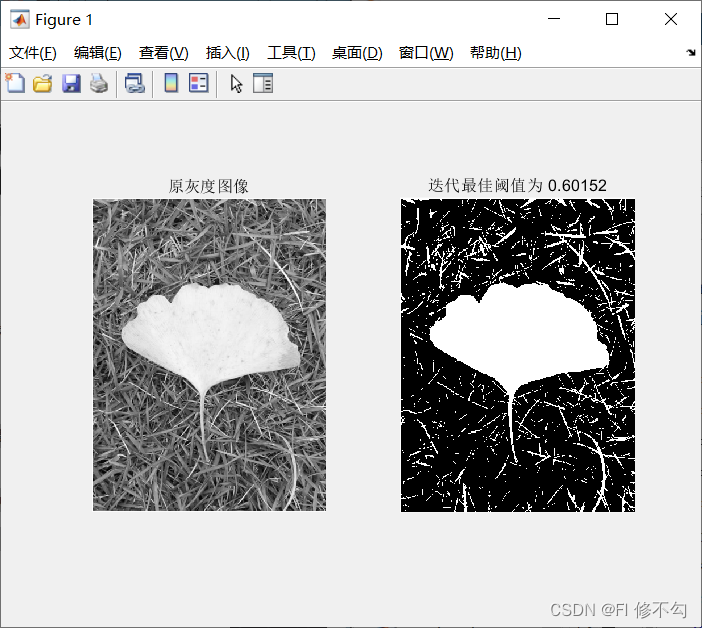Open the 窗口(W) menu
Screen dimensions: 702x628
tap(426, 53)
